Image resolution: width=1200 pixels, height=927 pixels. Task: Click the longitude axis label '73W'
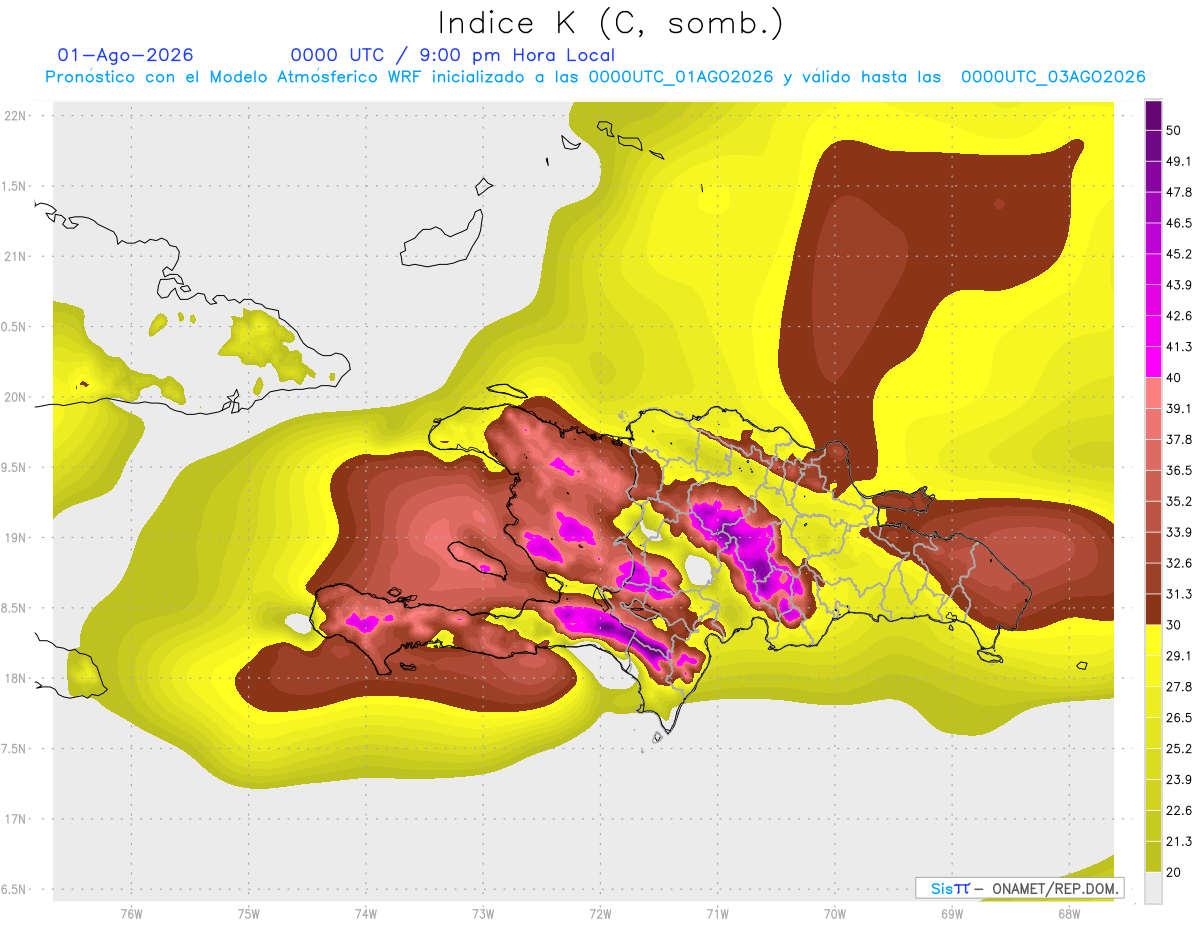tap(483, 914)
